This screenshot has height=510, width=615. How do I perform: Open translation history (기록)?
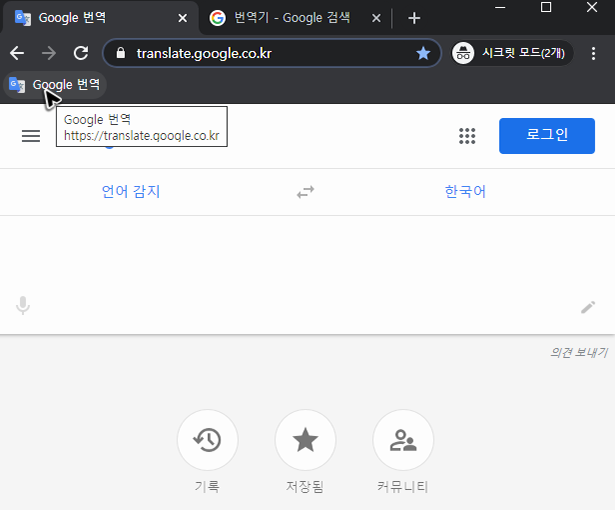coord(207,440)
